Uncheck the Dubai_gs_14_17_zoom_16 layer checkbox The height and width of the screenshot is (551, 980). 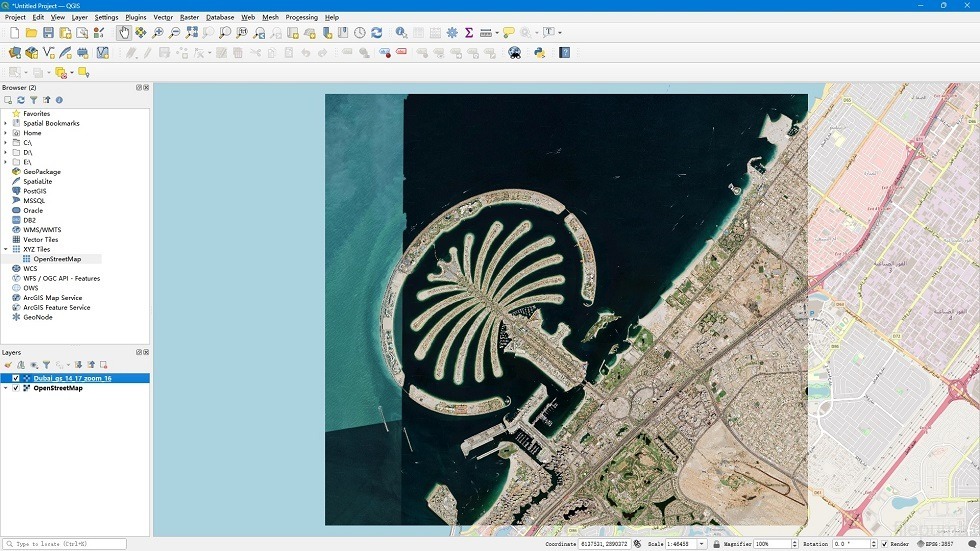click(15, 378)
